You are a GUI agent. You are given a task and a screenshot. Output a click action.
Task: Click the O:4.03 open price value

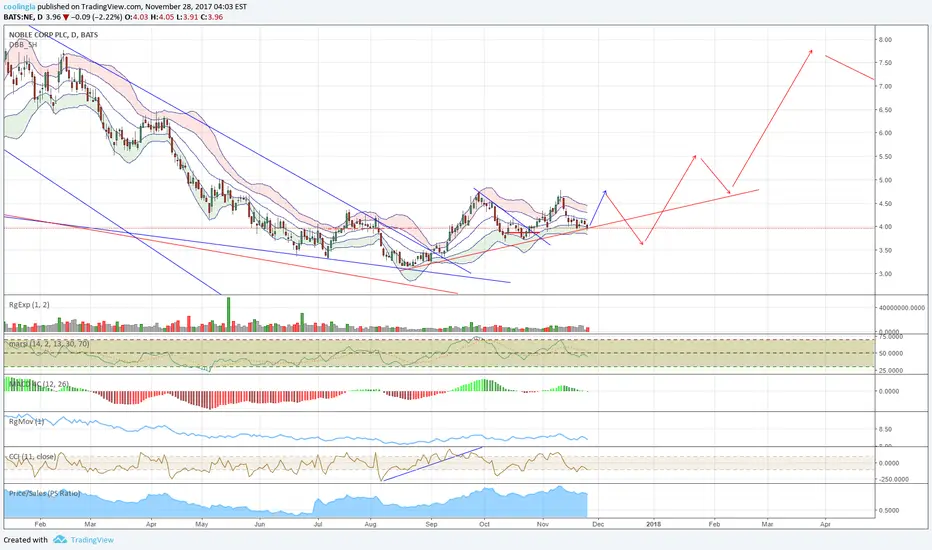click(x=136, y=17)
